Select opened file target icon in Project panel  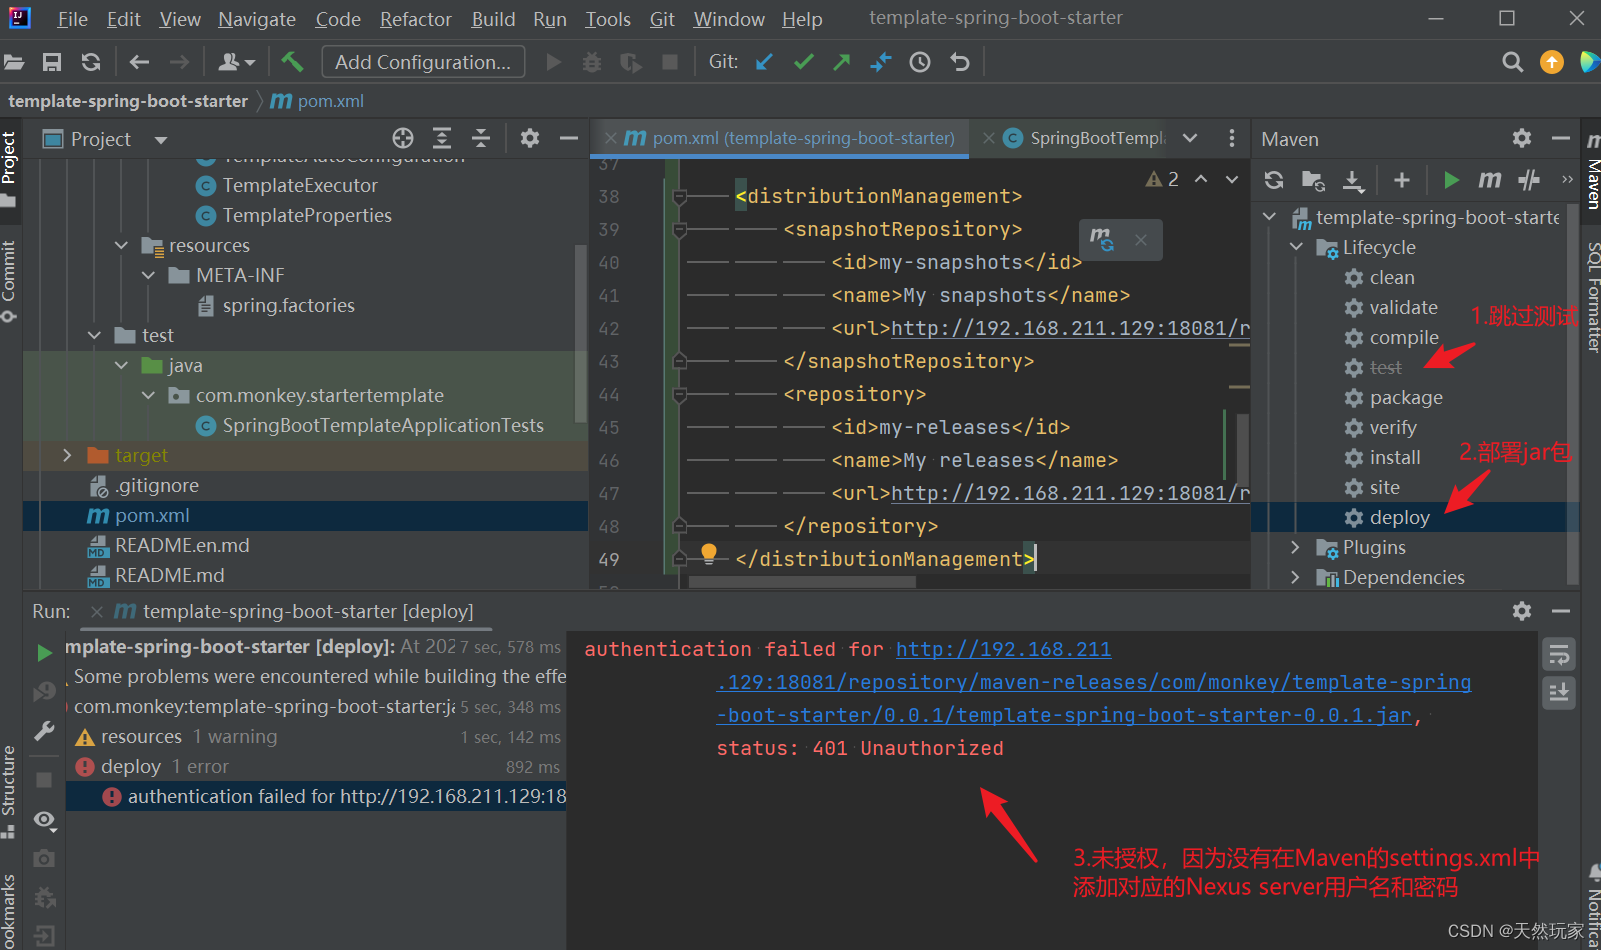click(403, 138)
